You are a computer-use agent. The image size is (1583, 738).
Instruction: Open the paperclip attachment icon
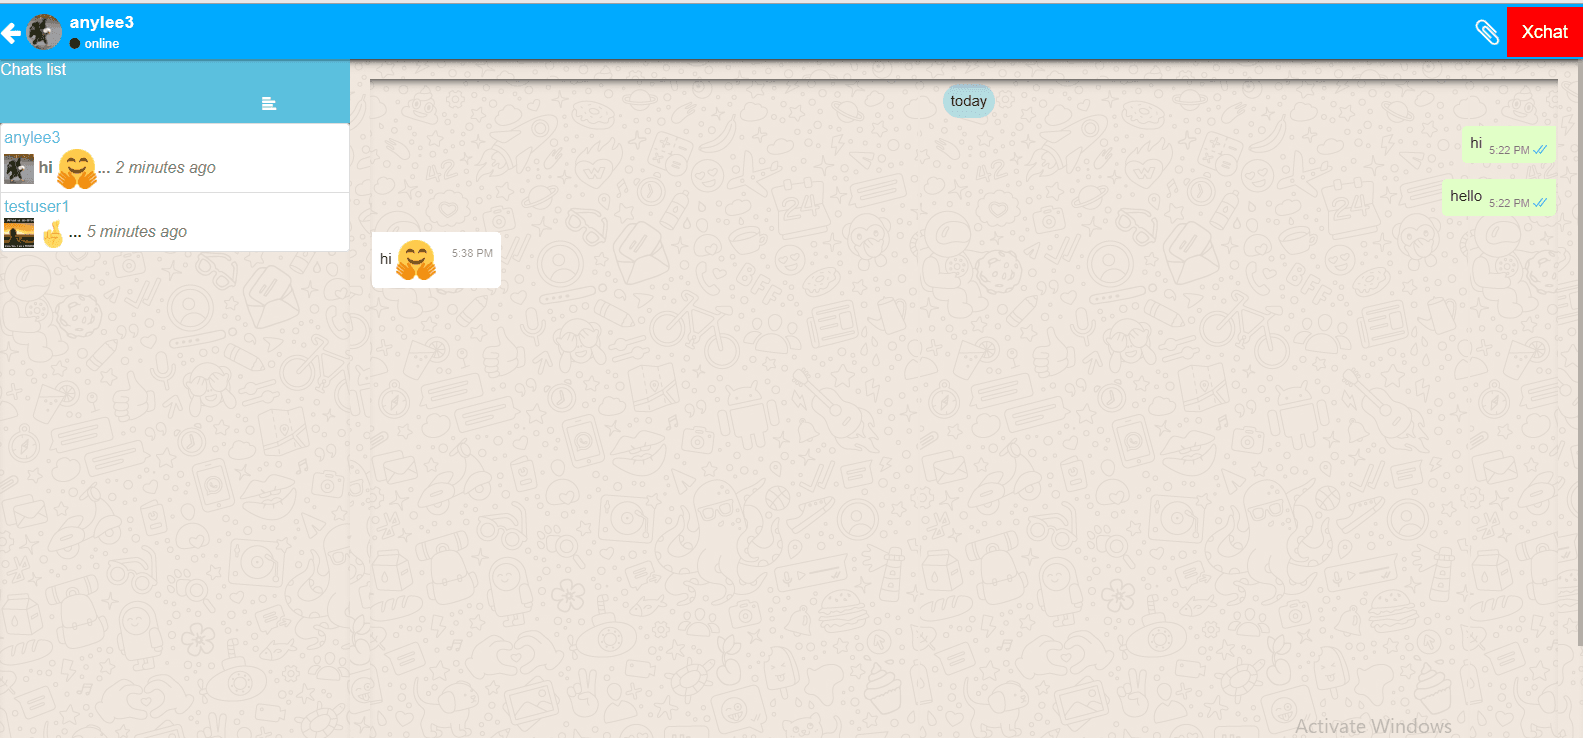1487,32
